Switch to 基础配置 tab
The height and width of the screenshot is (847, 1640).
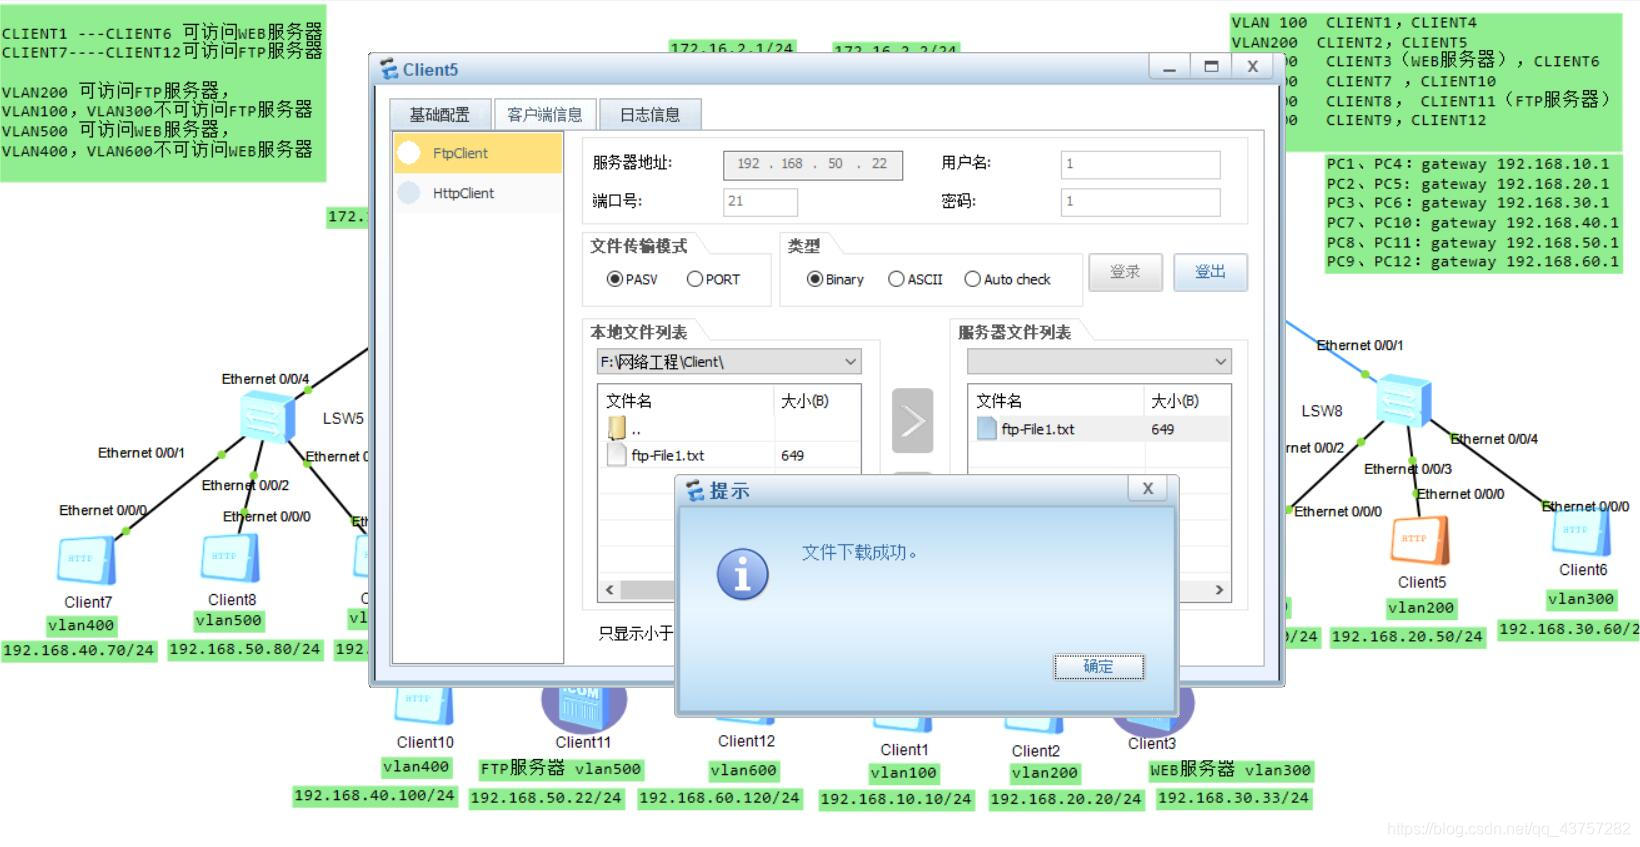tap(440, 115)
